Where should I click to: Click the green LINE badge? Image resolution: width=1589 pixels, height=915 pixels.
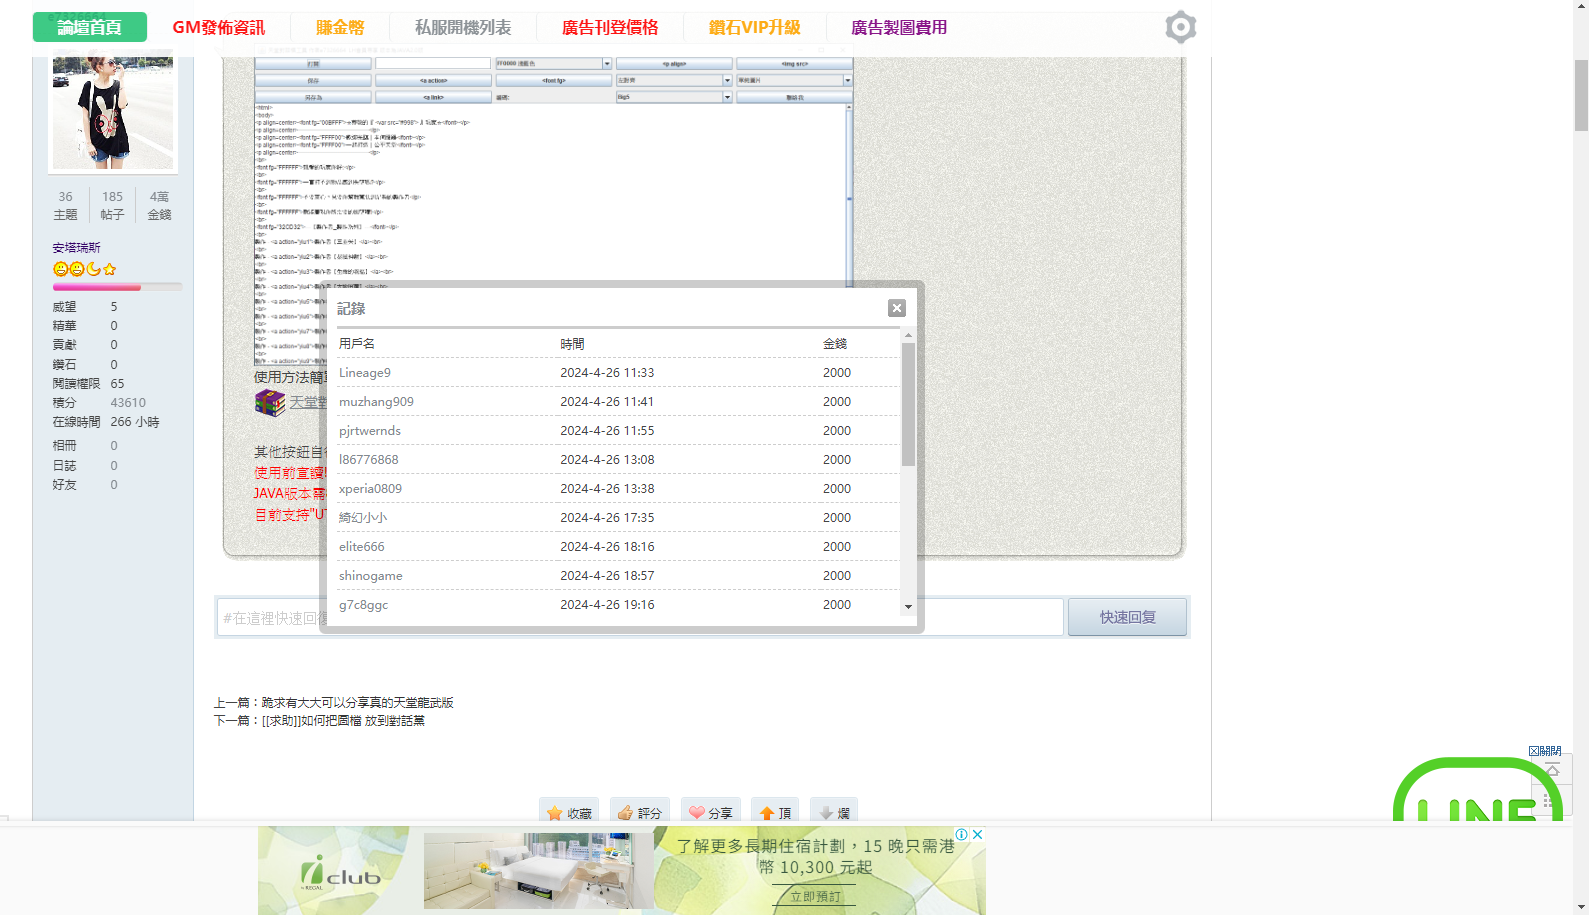(1478, 790)
